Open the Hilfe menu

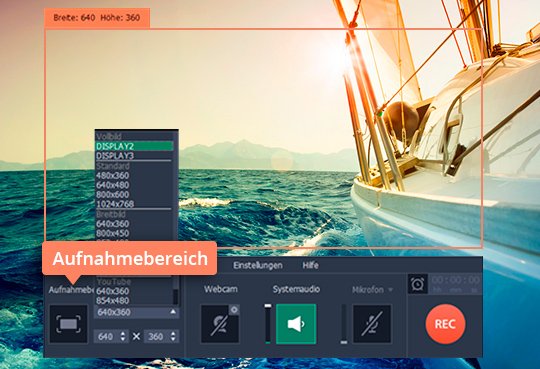[310, 265]
